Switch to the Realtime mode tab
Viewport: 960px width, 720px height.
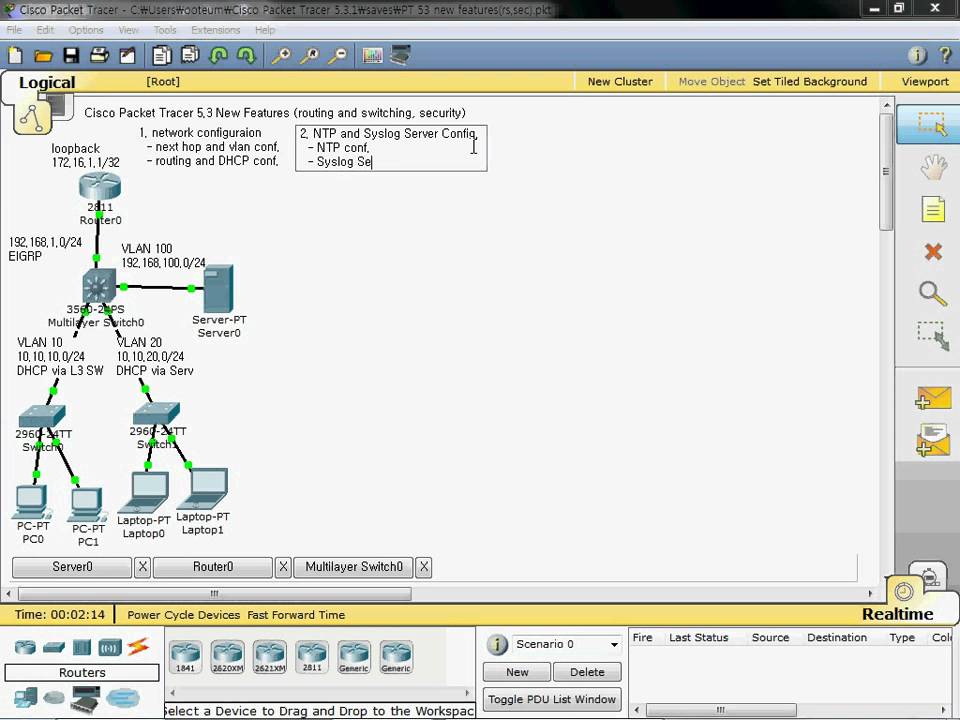pos(898,613)
